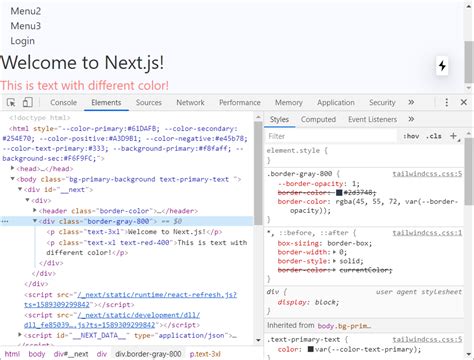Close the DevTools panel

point(464,102)
